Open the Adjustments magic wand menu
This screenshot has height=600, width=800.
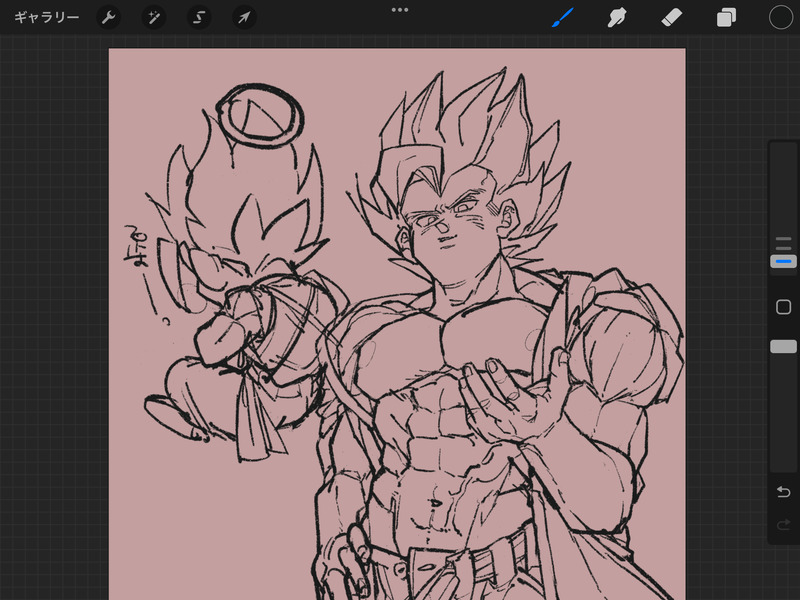(153, 17)
